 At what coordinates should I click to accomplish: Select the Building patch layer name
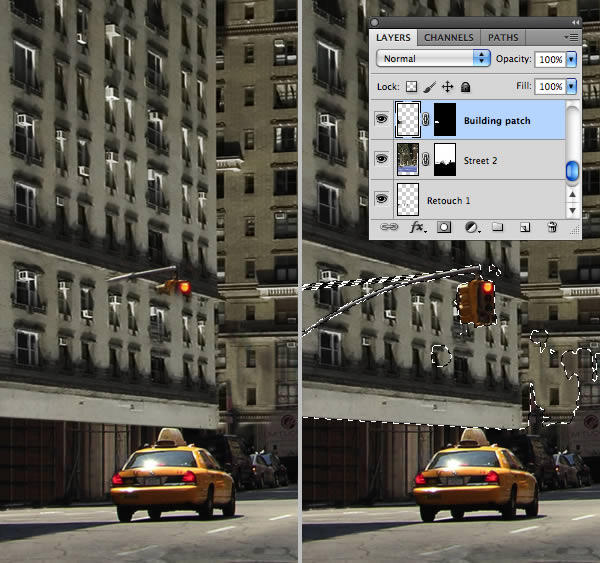(x=497, y=121)
